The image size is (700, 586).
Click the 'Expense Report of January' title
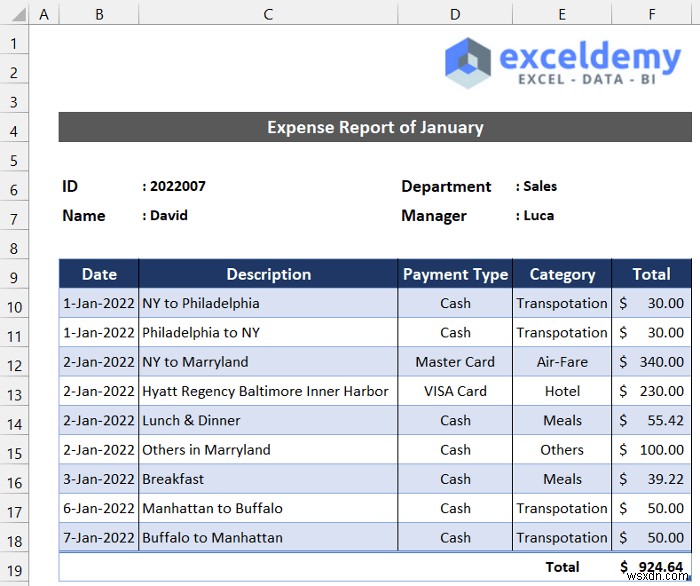pos(375,127)
